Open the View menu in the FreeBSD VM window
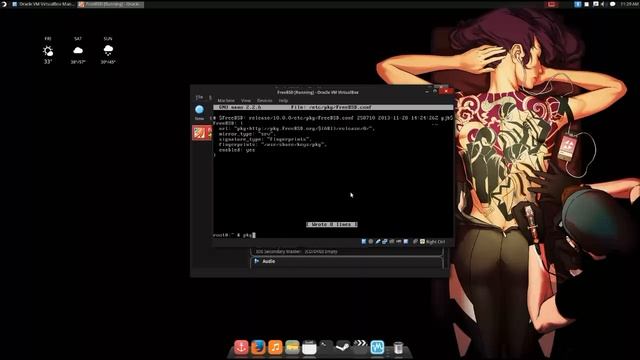Image resolution: width=640 pixels, height=360 pixels. tap(246, 100)
